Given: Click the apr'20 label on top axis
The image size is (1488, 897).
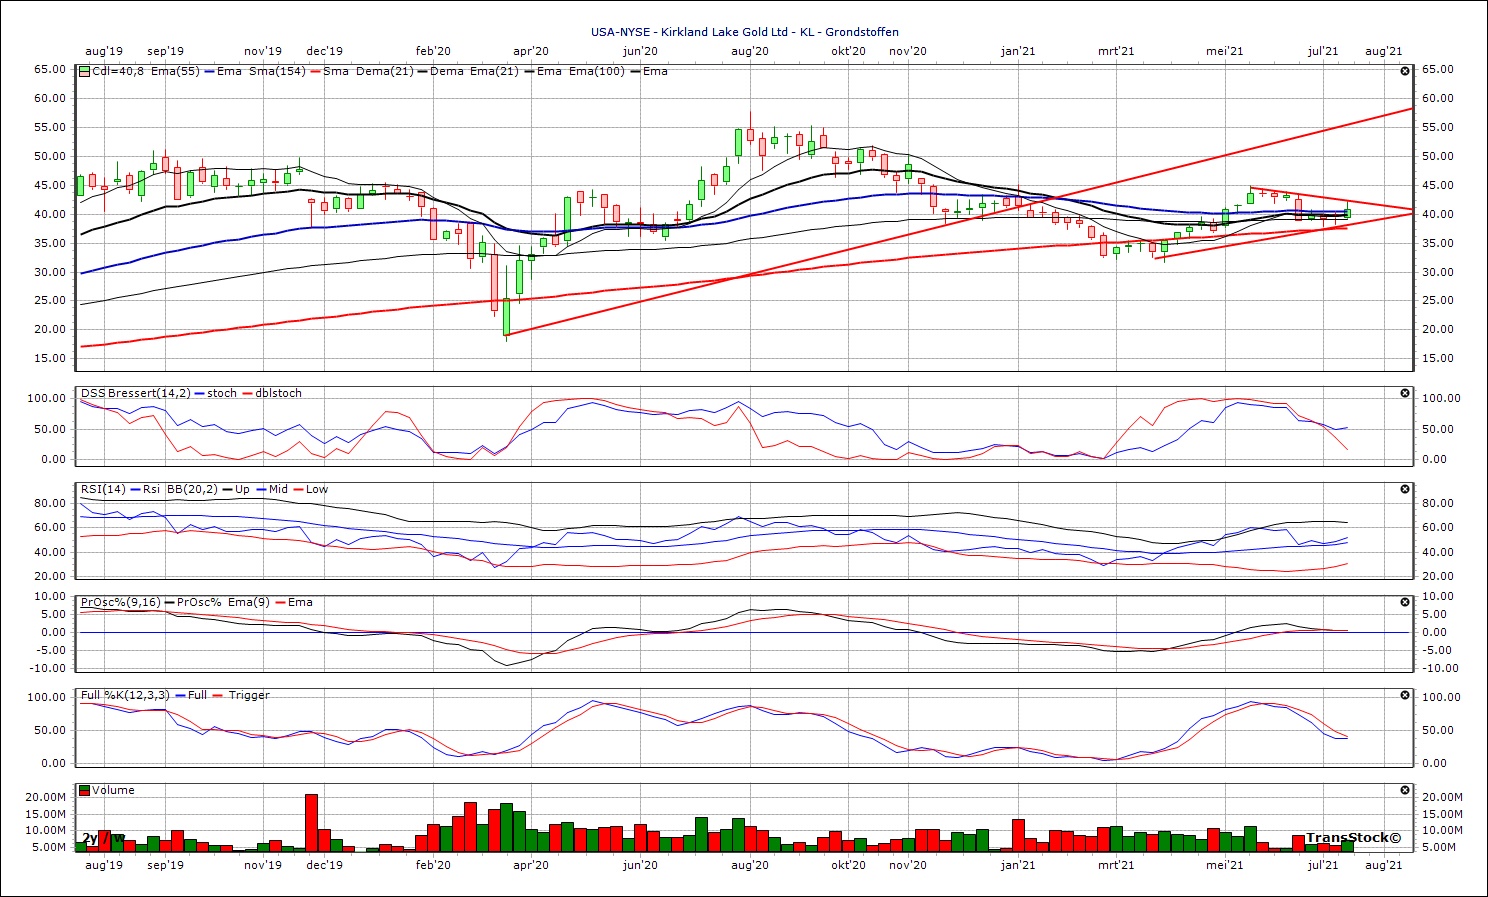Looking at the screenshot, I should click(530, 51).
